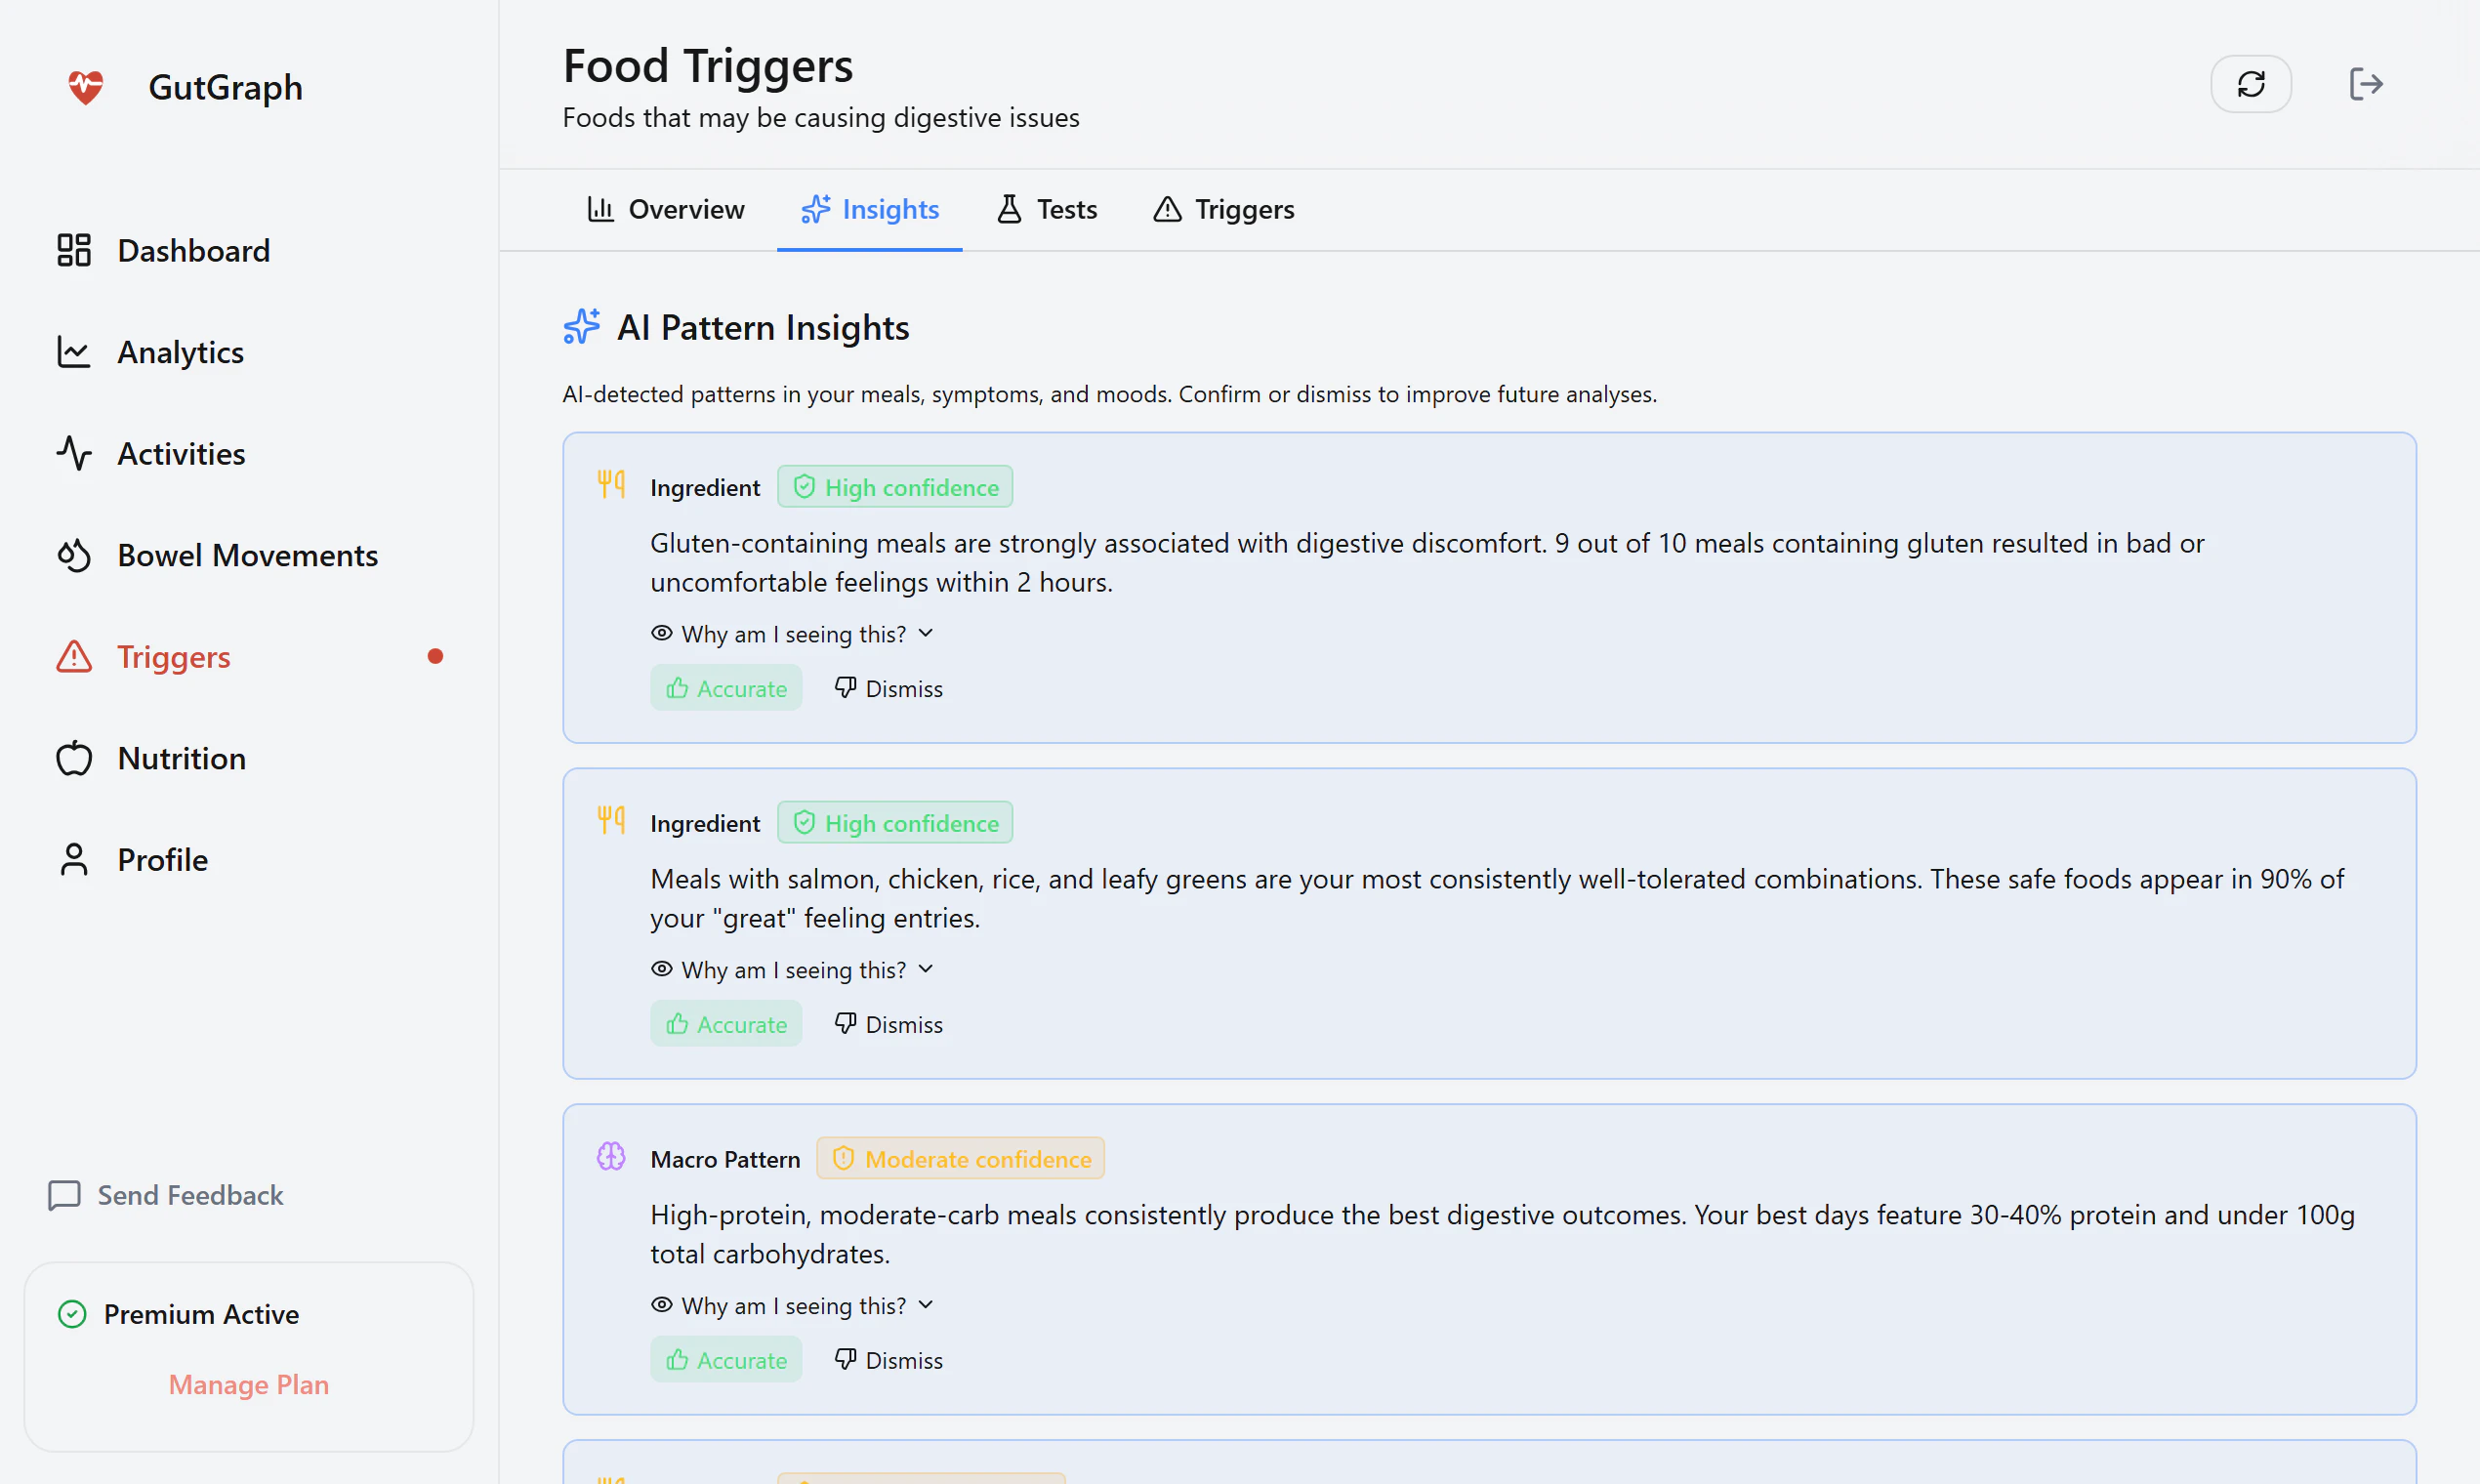This screenshot has width=2480, height=1484.
Task: Click the refresh icon in the header
Action: (x=2251, y=84)
